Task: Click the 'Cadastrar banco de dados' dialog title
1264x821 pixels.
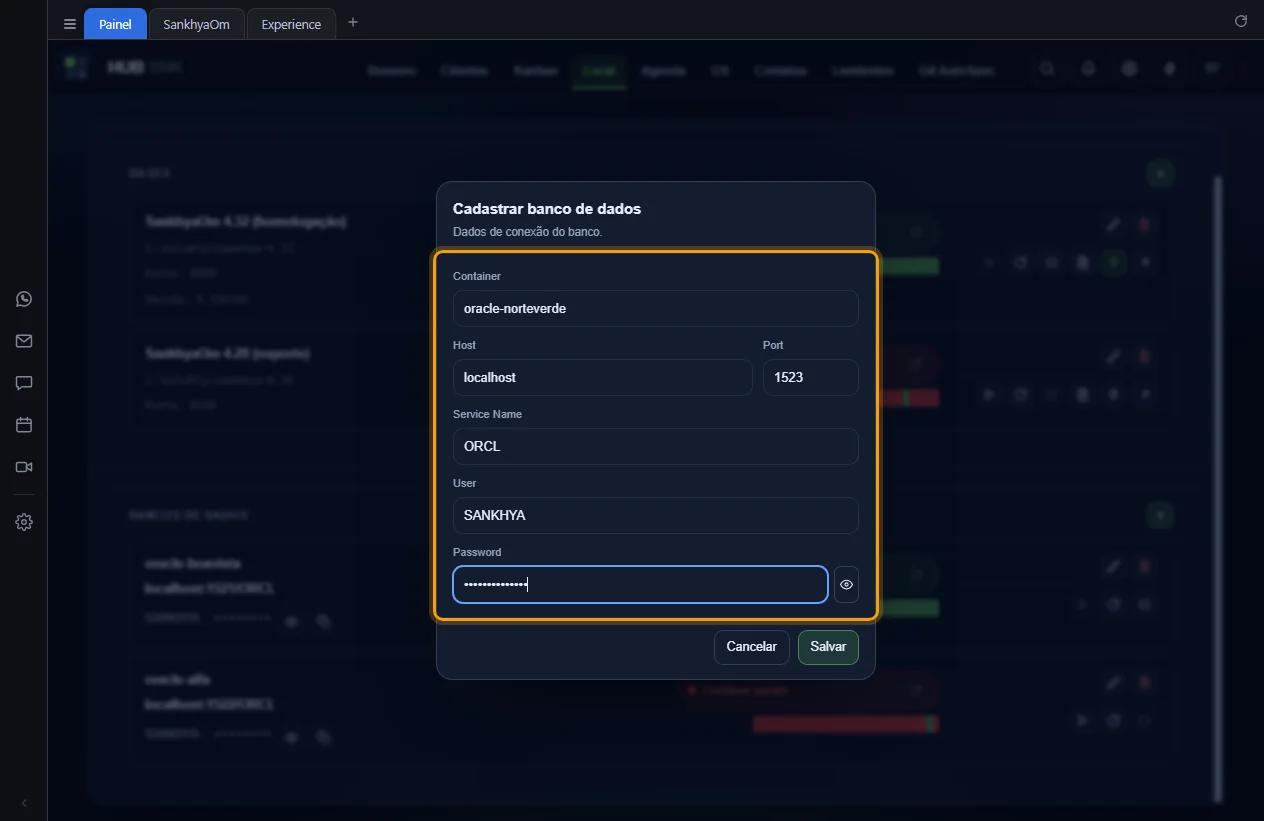Action: click(x=547, y=209)
